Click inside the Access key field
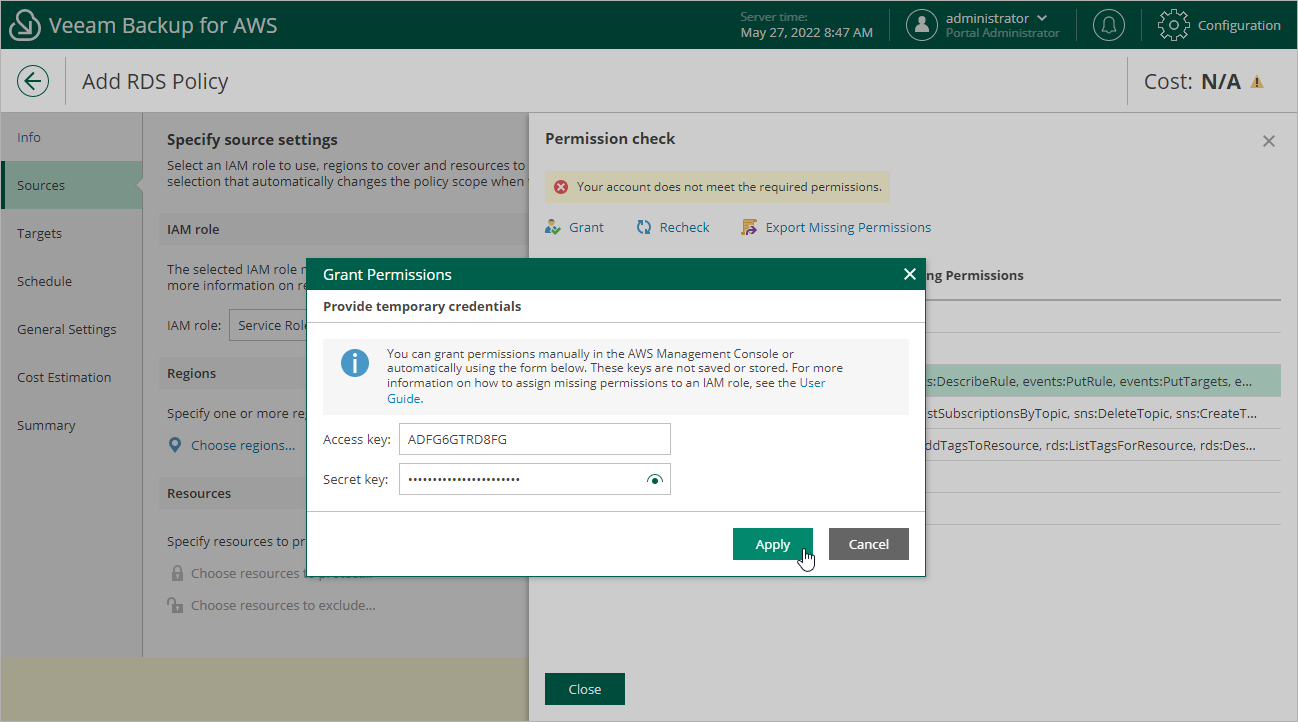Screen dimensions: 1298x722 click(535, 439)
